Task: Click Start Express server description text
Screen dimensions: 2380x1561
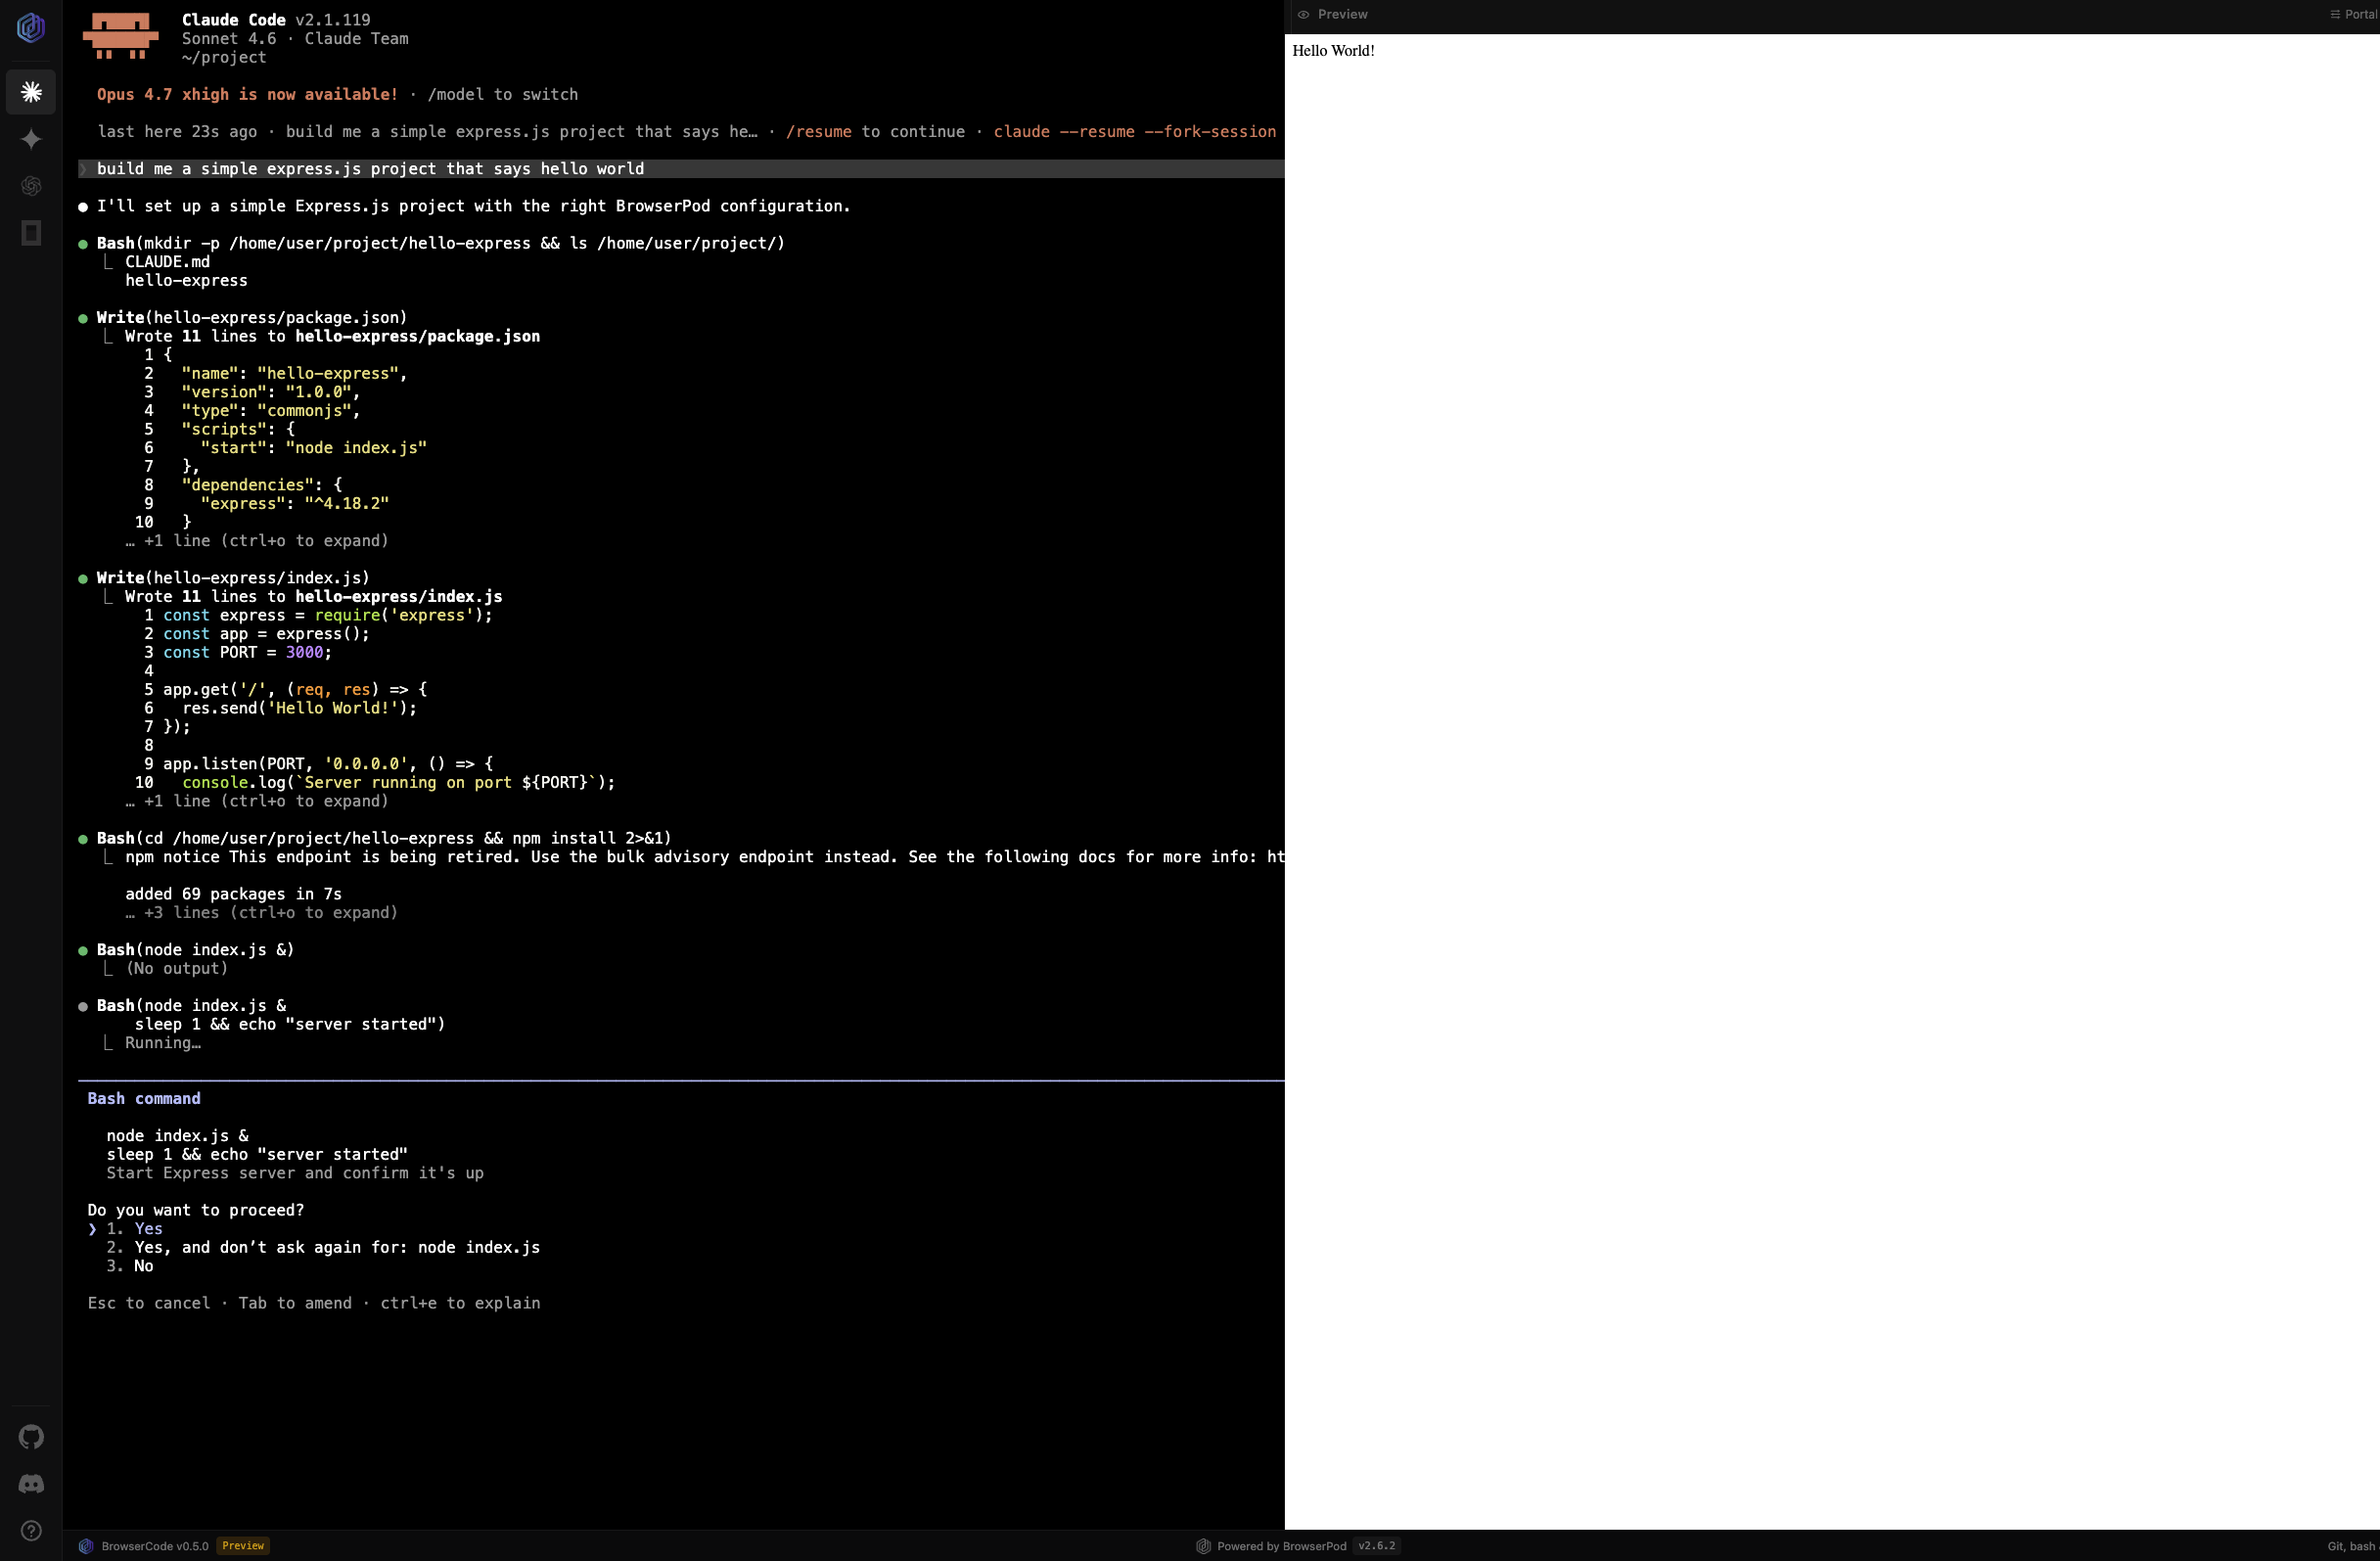Action: coord(295,1174)
